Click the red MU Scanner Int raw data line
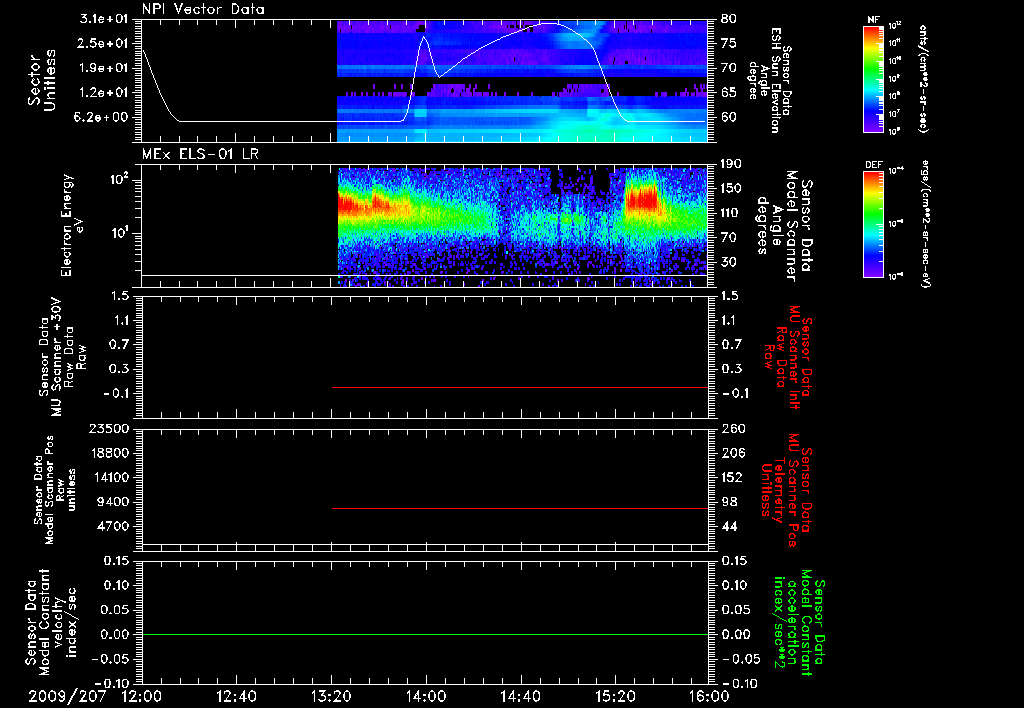The width and height of the screenshot is (1024, 708). point(520,388)
